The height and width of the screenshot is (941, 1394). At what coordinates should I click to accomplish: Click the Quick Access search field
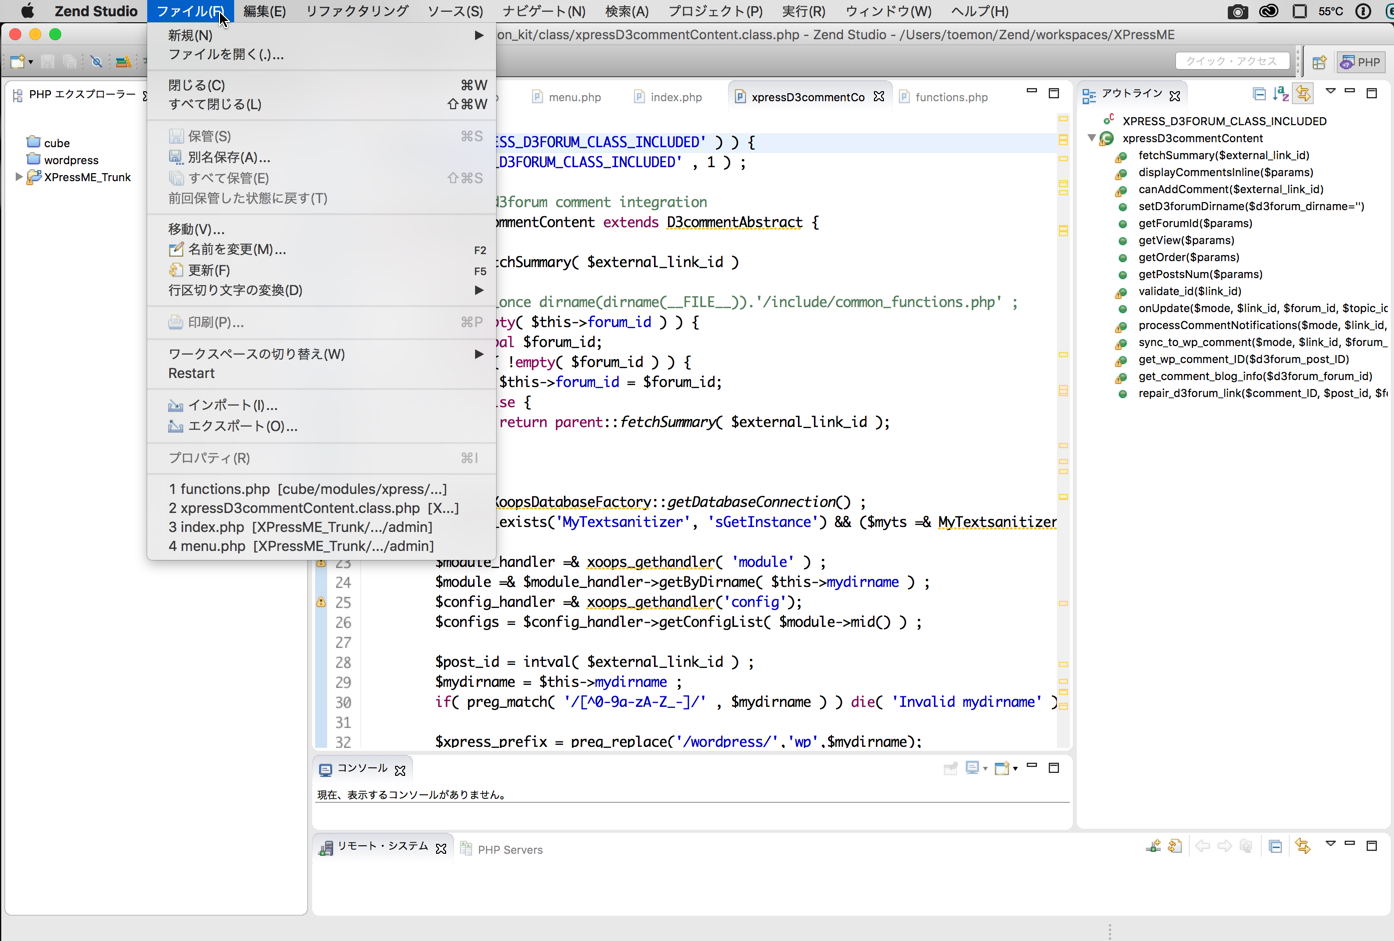[1231, 61]
